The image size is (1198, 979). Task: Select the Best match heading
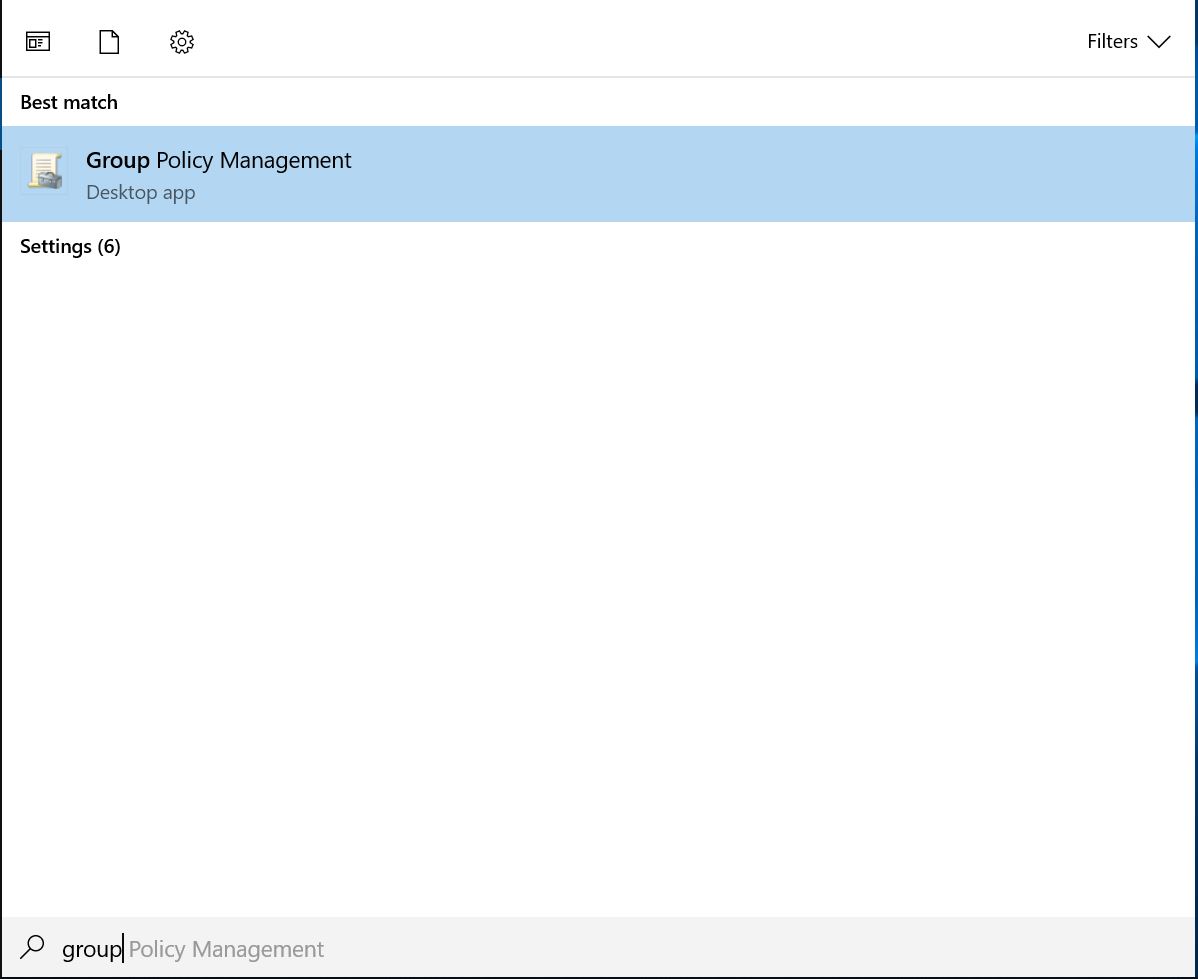click(68, 101)
